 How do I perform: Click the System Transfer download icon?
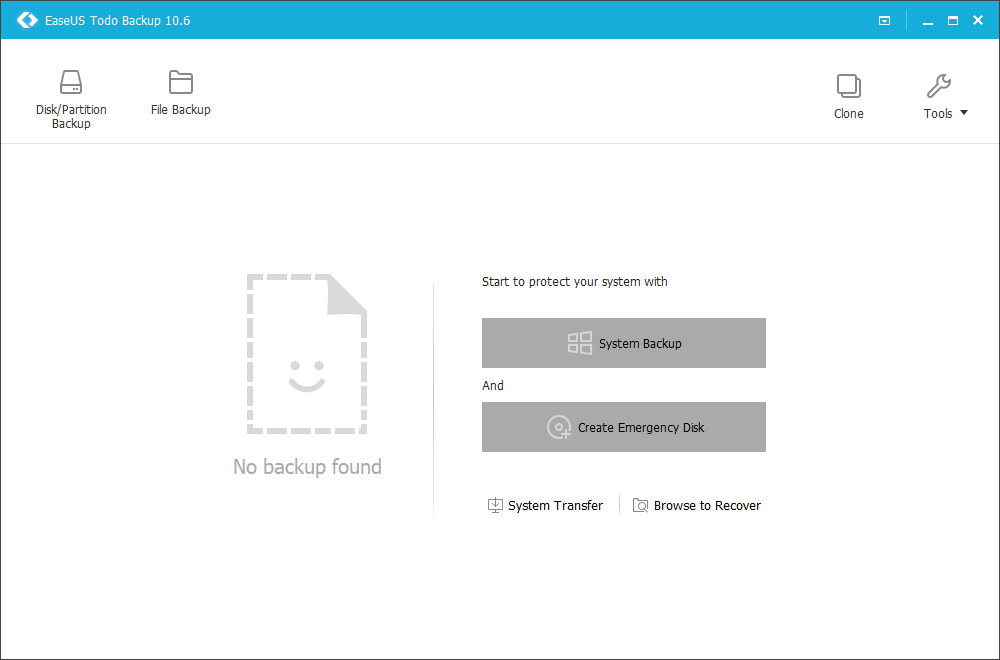(495, 505)
